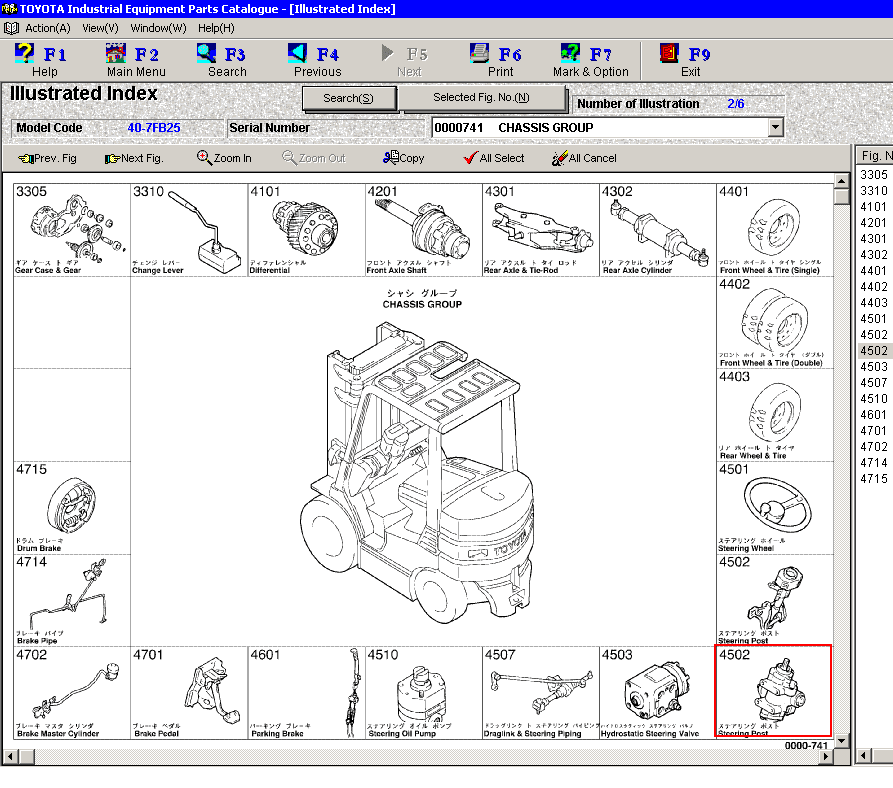Select 4302 Rear Axle Cylinder thumbnail
The image size is (893, 788).
658,230
